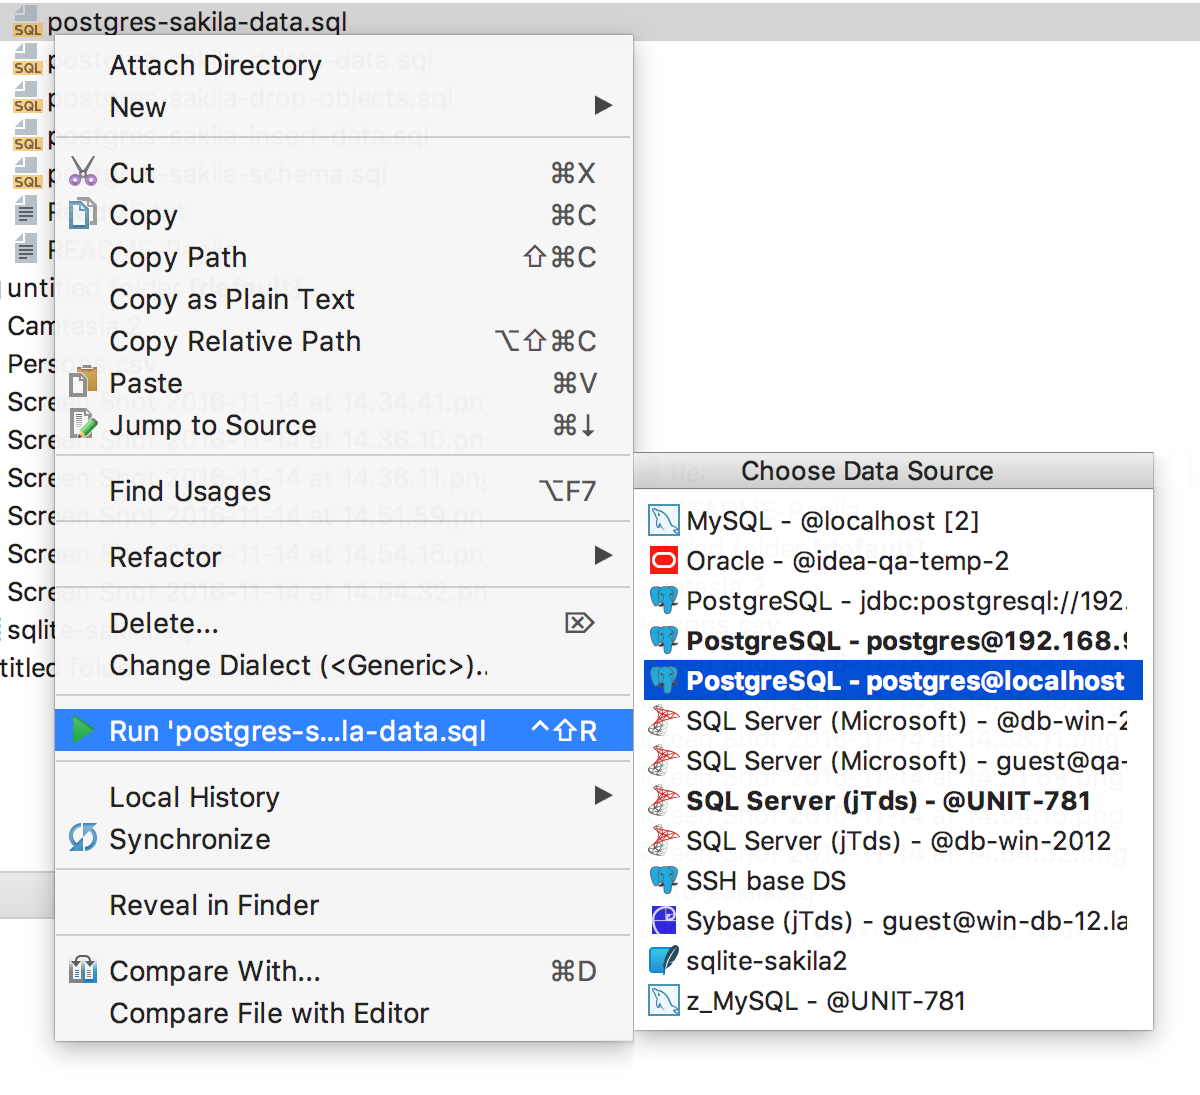Select Copy Relative Path menu entry
The width and height of the screenshot is (1200, 1095).
[235, 342]
